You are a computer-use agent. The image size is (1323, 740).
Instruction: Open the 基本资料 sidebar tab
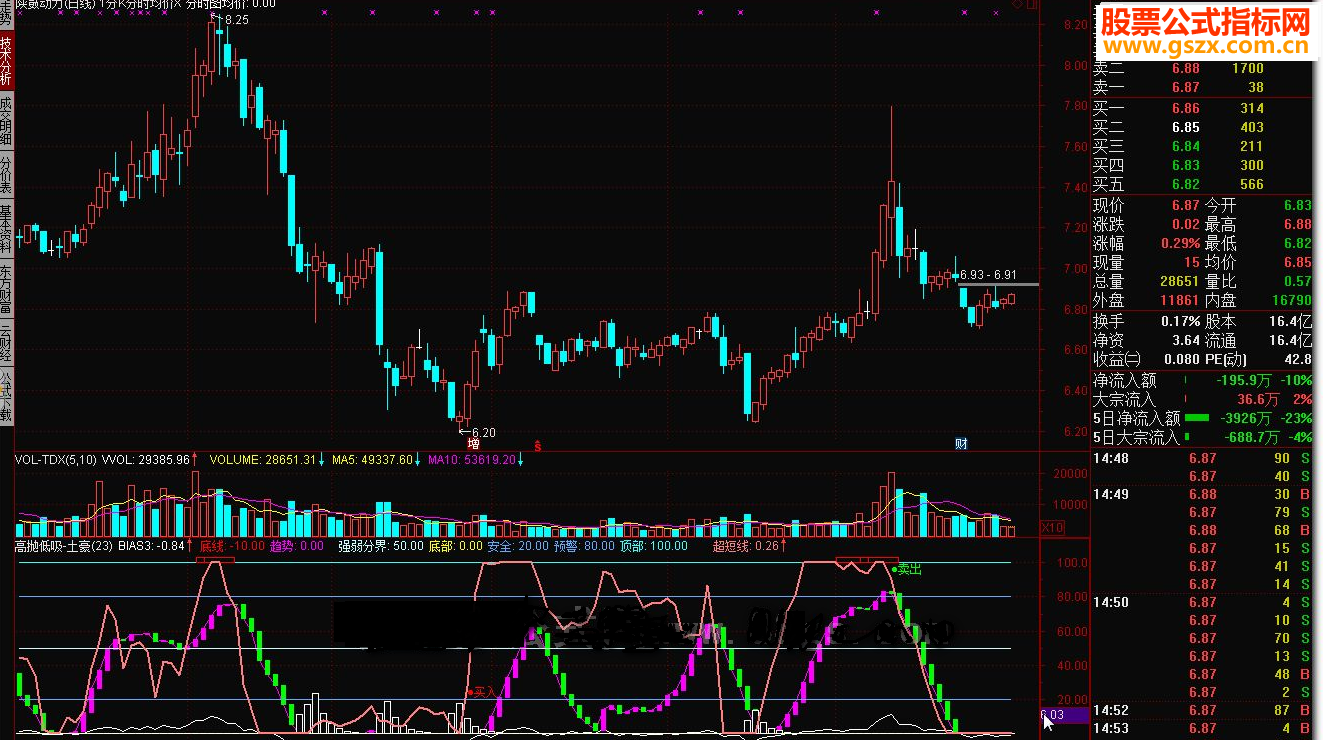(6, 230)
